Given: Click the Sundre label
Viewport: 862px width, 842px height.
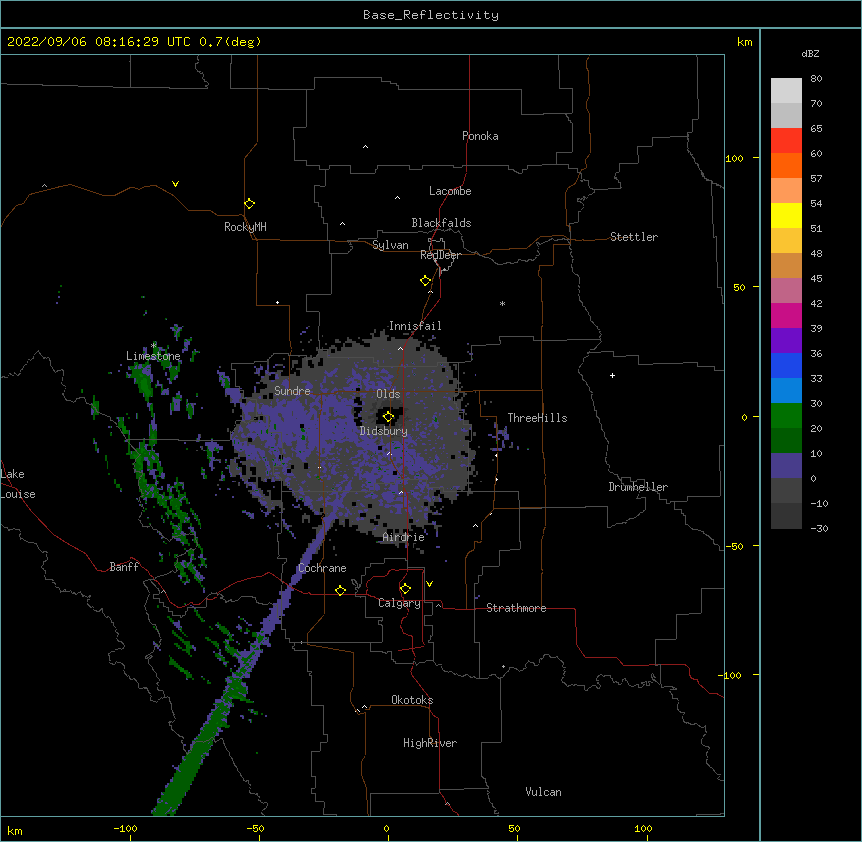Looking at the screenshot, I should (x=292, y=391).
